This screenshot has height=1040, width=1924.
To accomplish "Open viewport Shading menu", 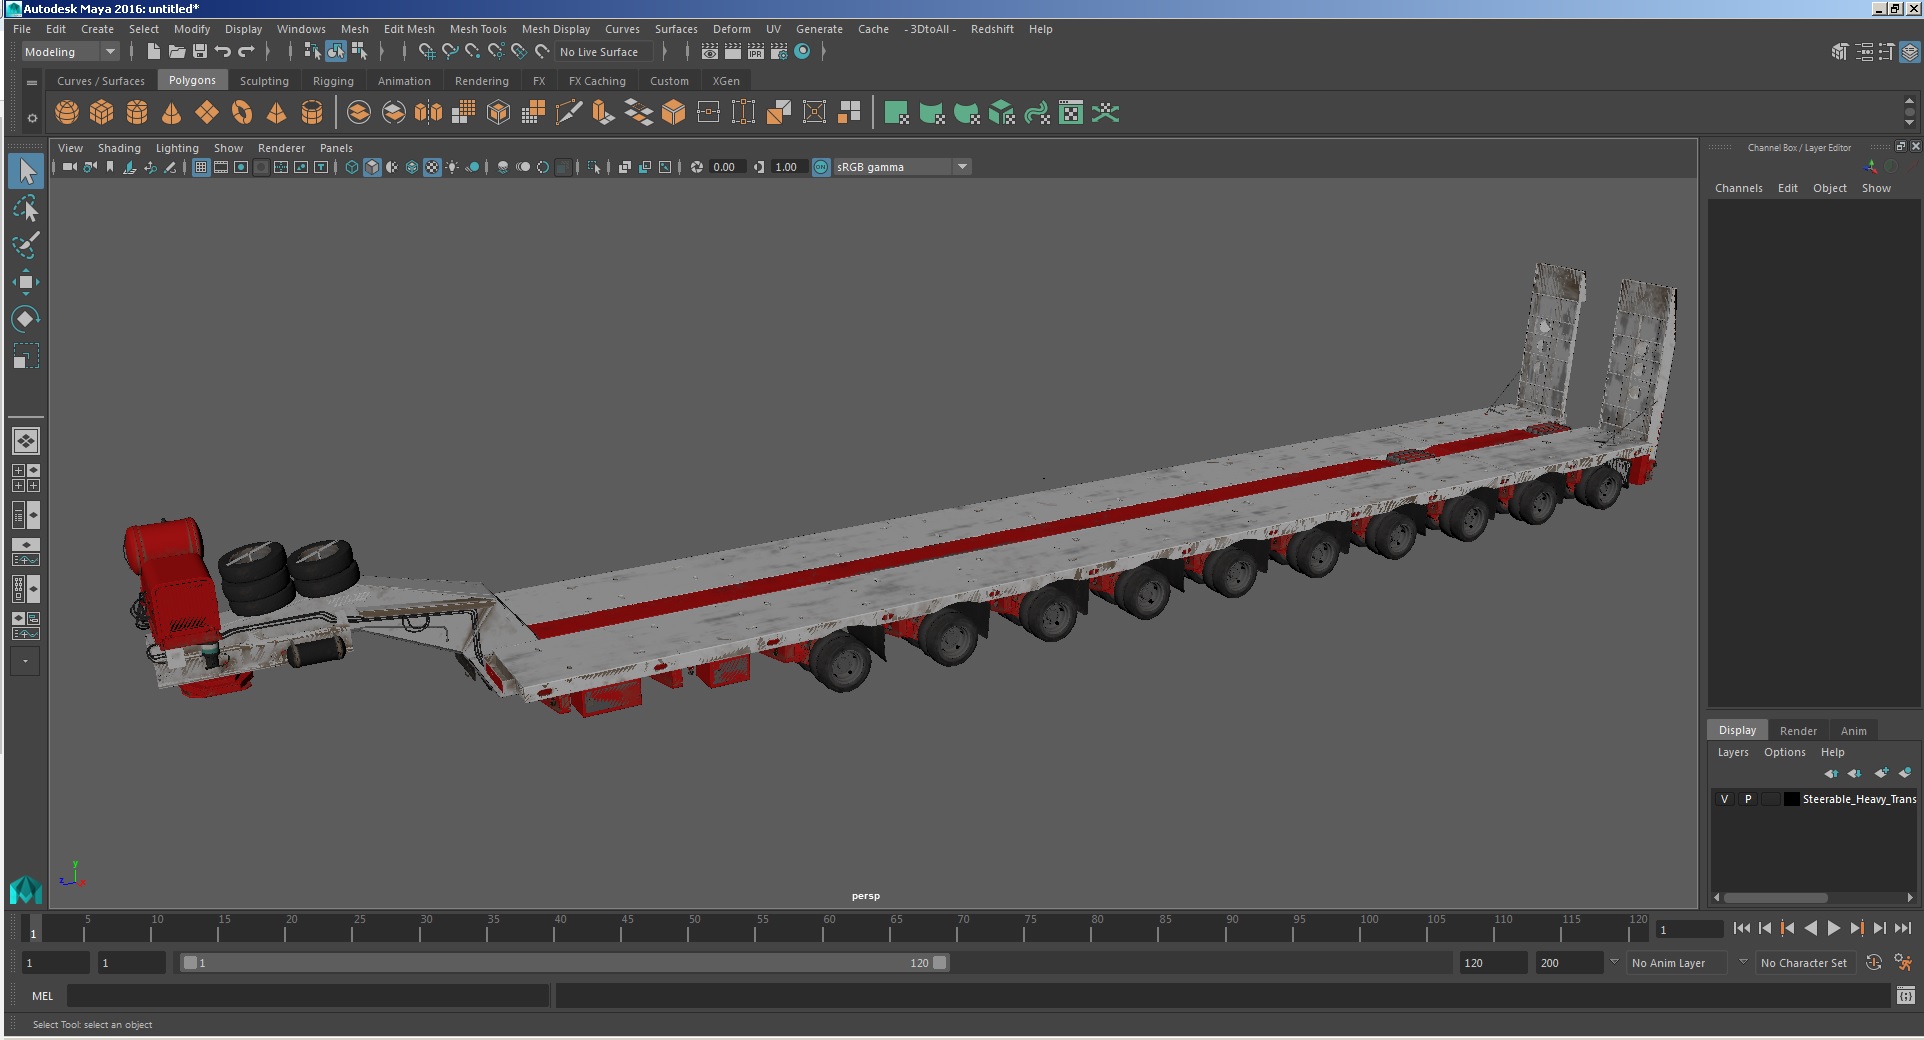I will point(119,148).
